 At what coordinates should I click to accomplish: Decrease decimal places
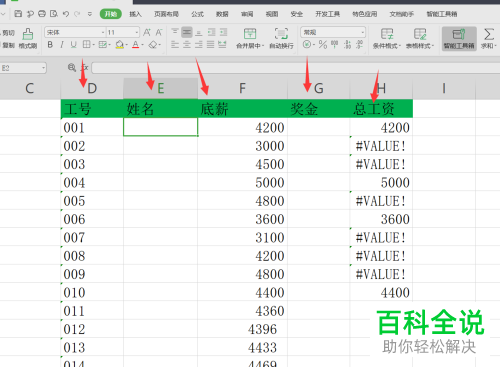click(x=359, y=44)
